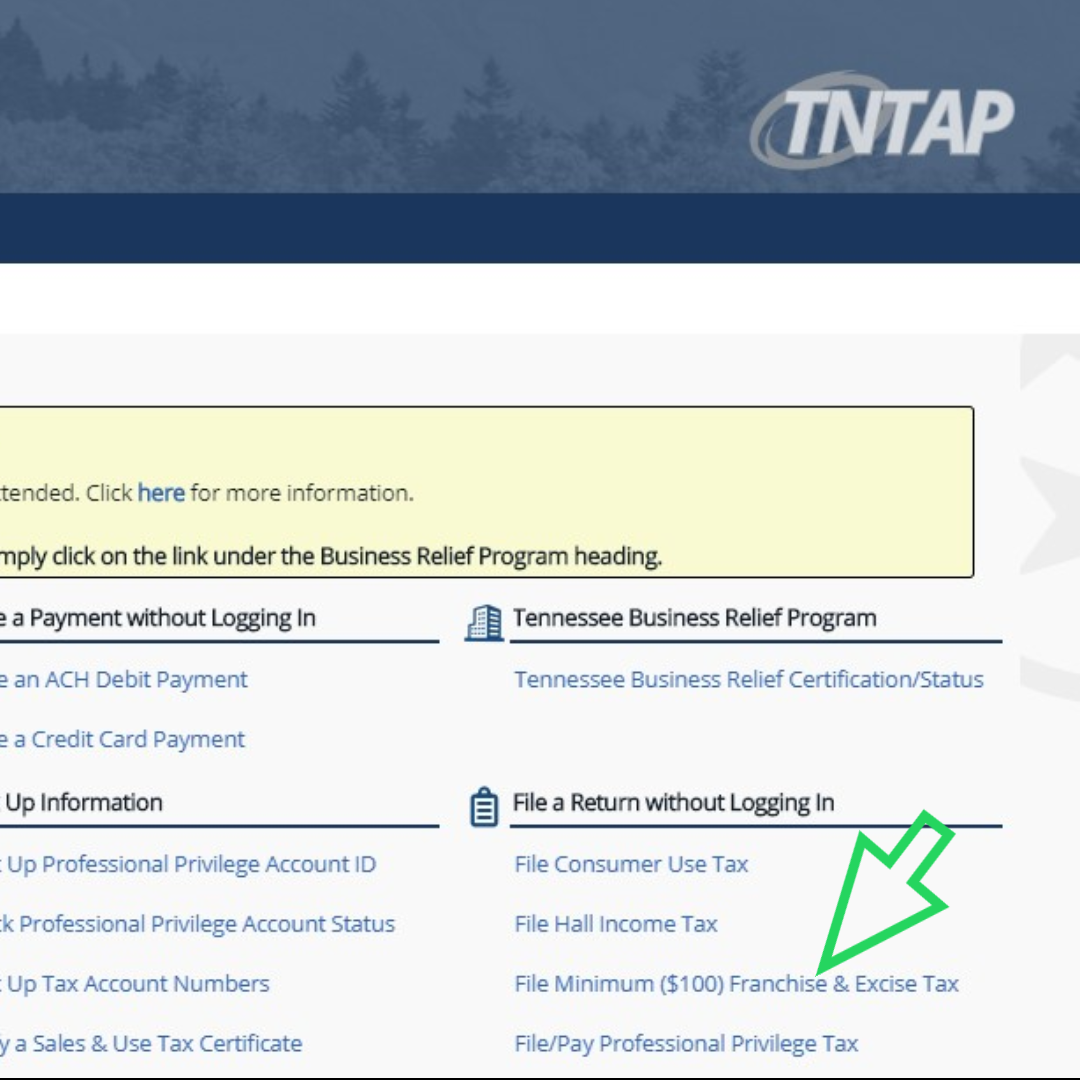Screen dimensions: 1080x1080
Task: Open Sales & Use Tax Certificate link
Action: 151,1044
